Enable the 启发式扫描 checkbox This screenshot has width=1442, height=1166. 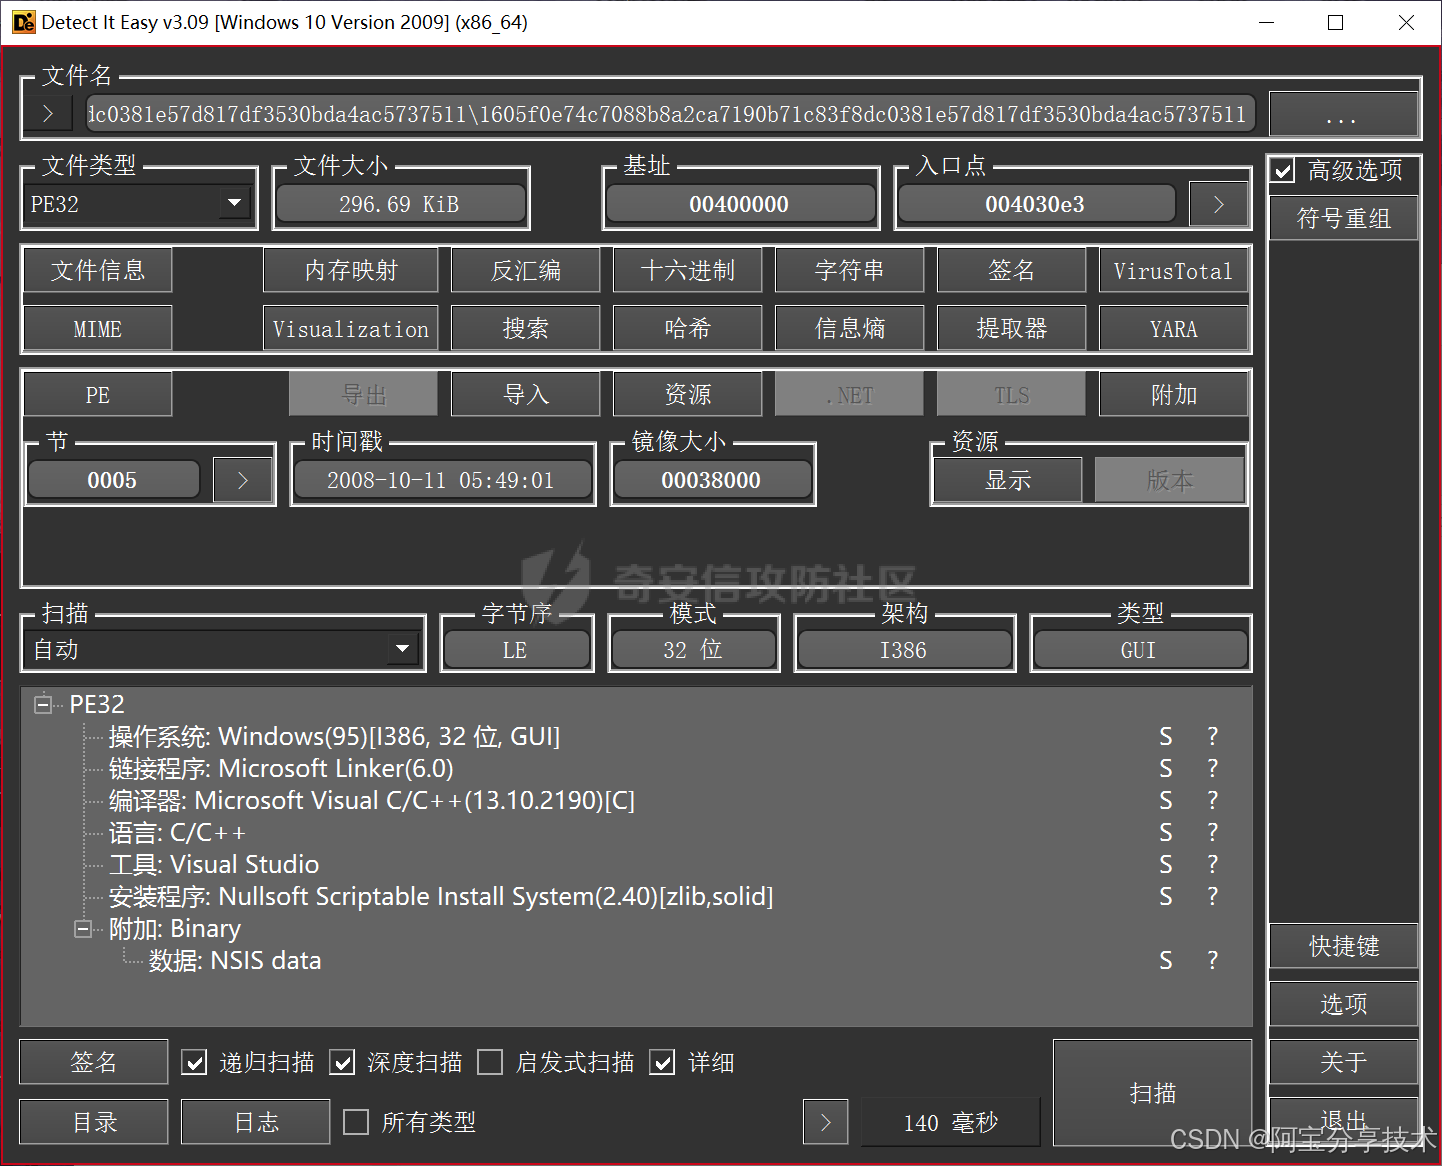click(490, 1062)
